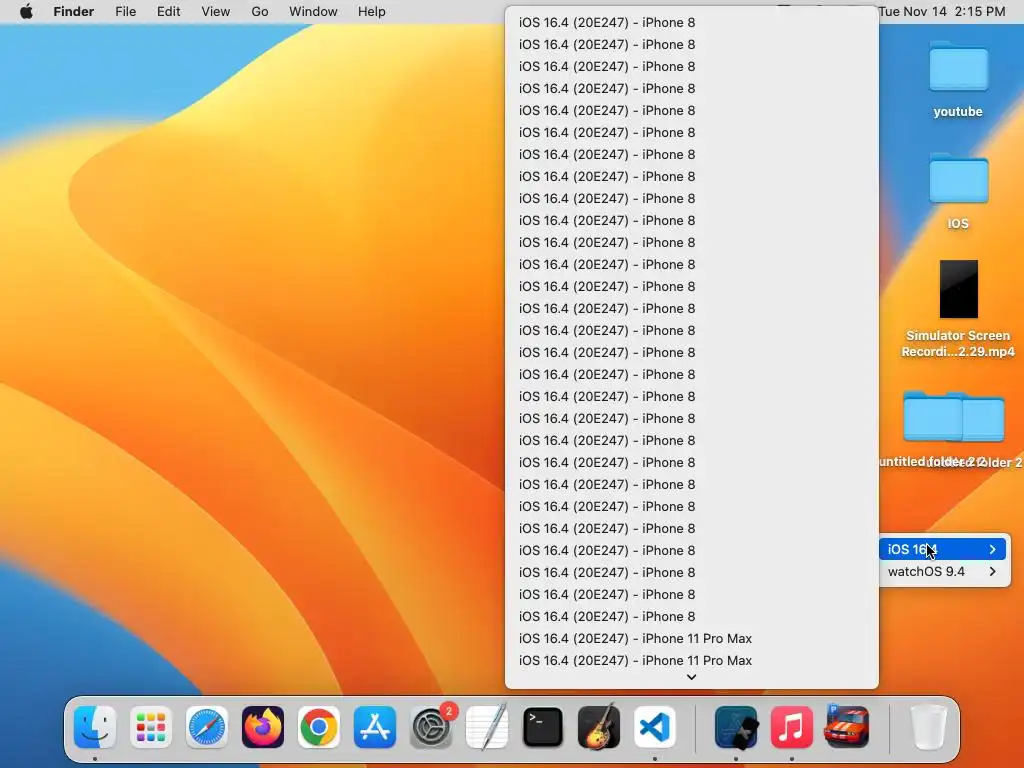Open System Settings with badge in Dock
The image size is (1024, 768).
pyautogui.click(x=431, y=727)
